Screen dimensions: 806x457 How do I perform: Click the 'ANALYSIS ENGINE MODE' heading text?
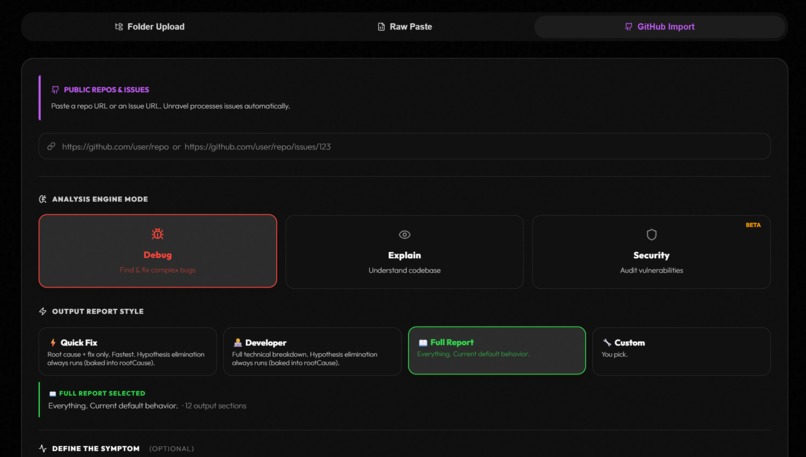[100, 199]
